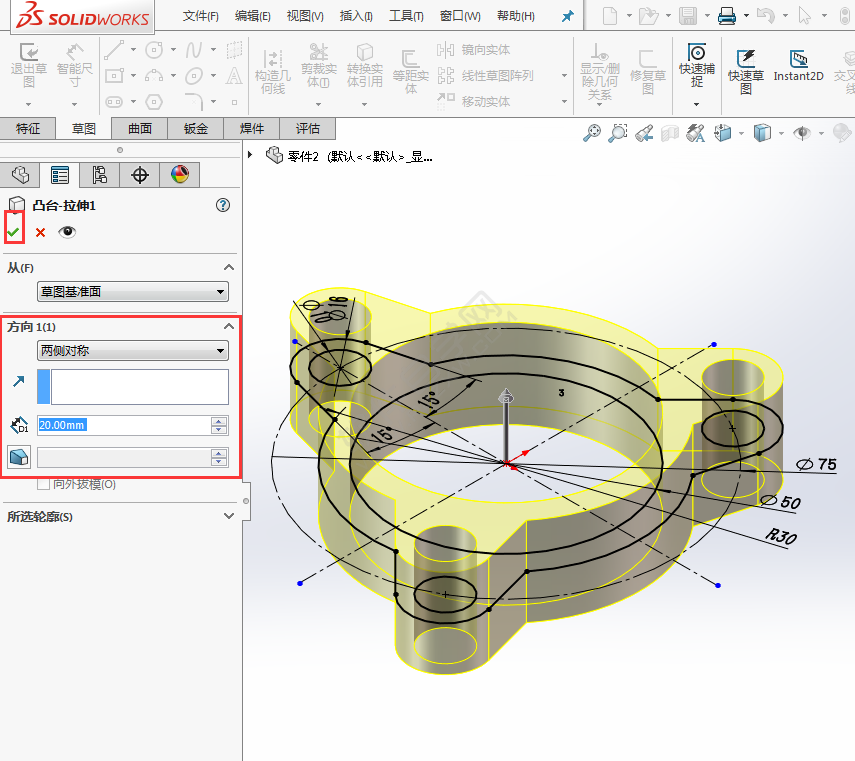
Task: Click the direction of extrusion selection box
Action: pyautogui.click(x=133, y=386)
